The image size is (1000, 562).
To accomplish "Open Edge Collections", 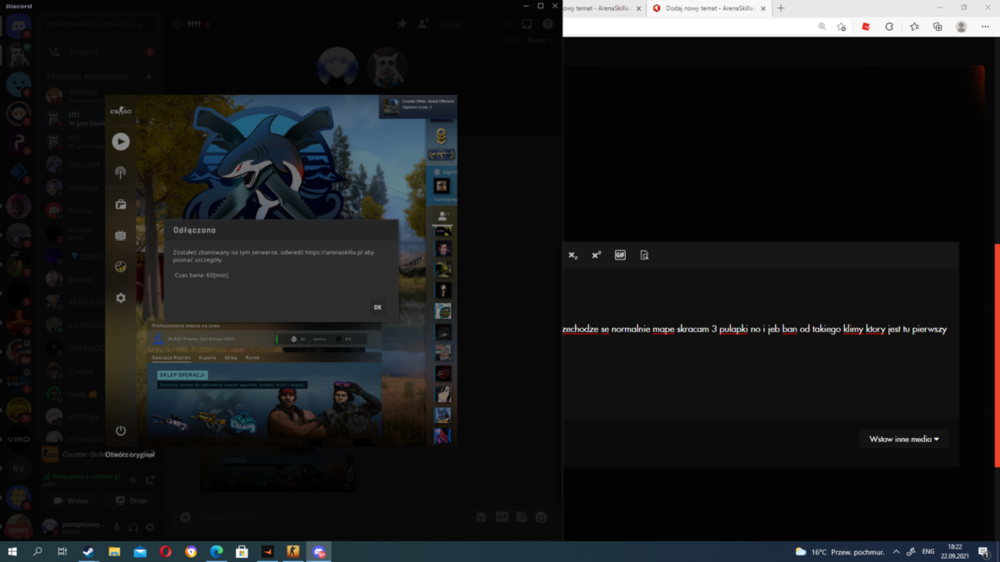I will 938,27.
